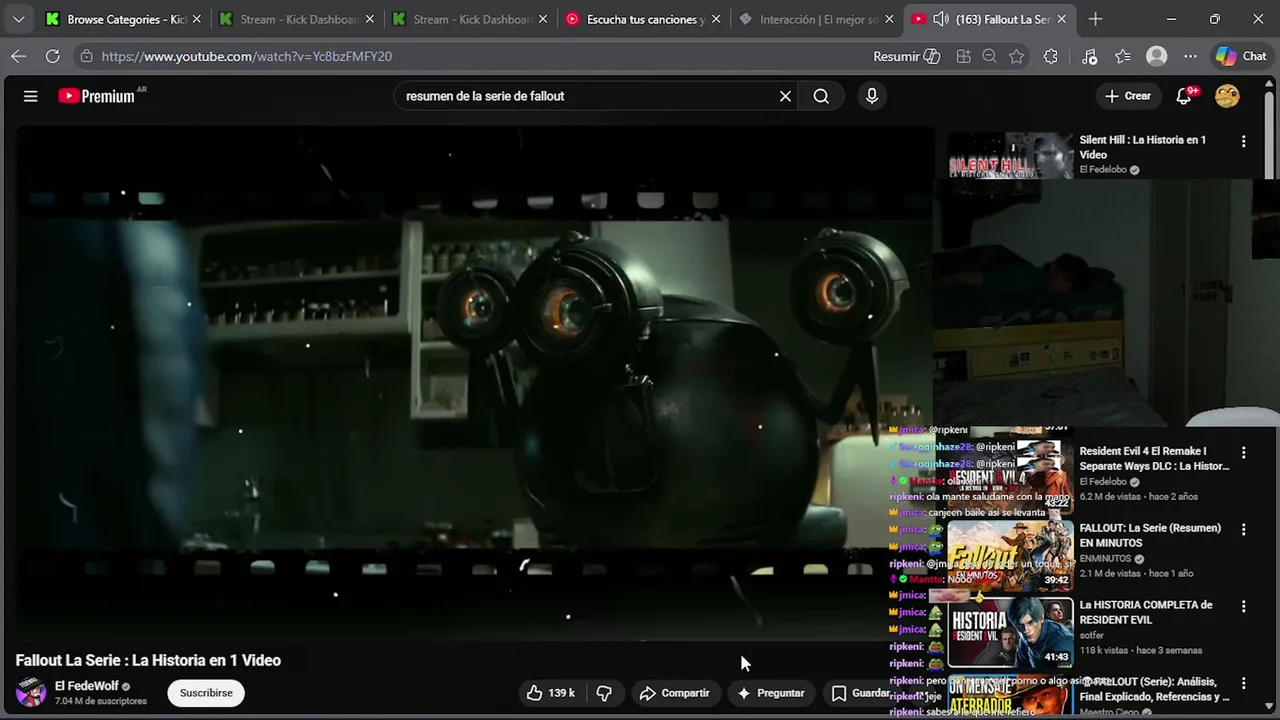Open options menu for Silent Hill video
1280x720 pixels.
coord(1243,142)
